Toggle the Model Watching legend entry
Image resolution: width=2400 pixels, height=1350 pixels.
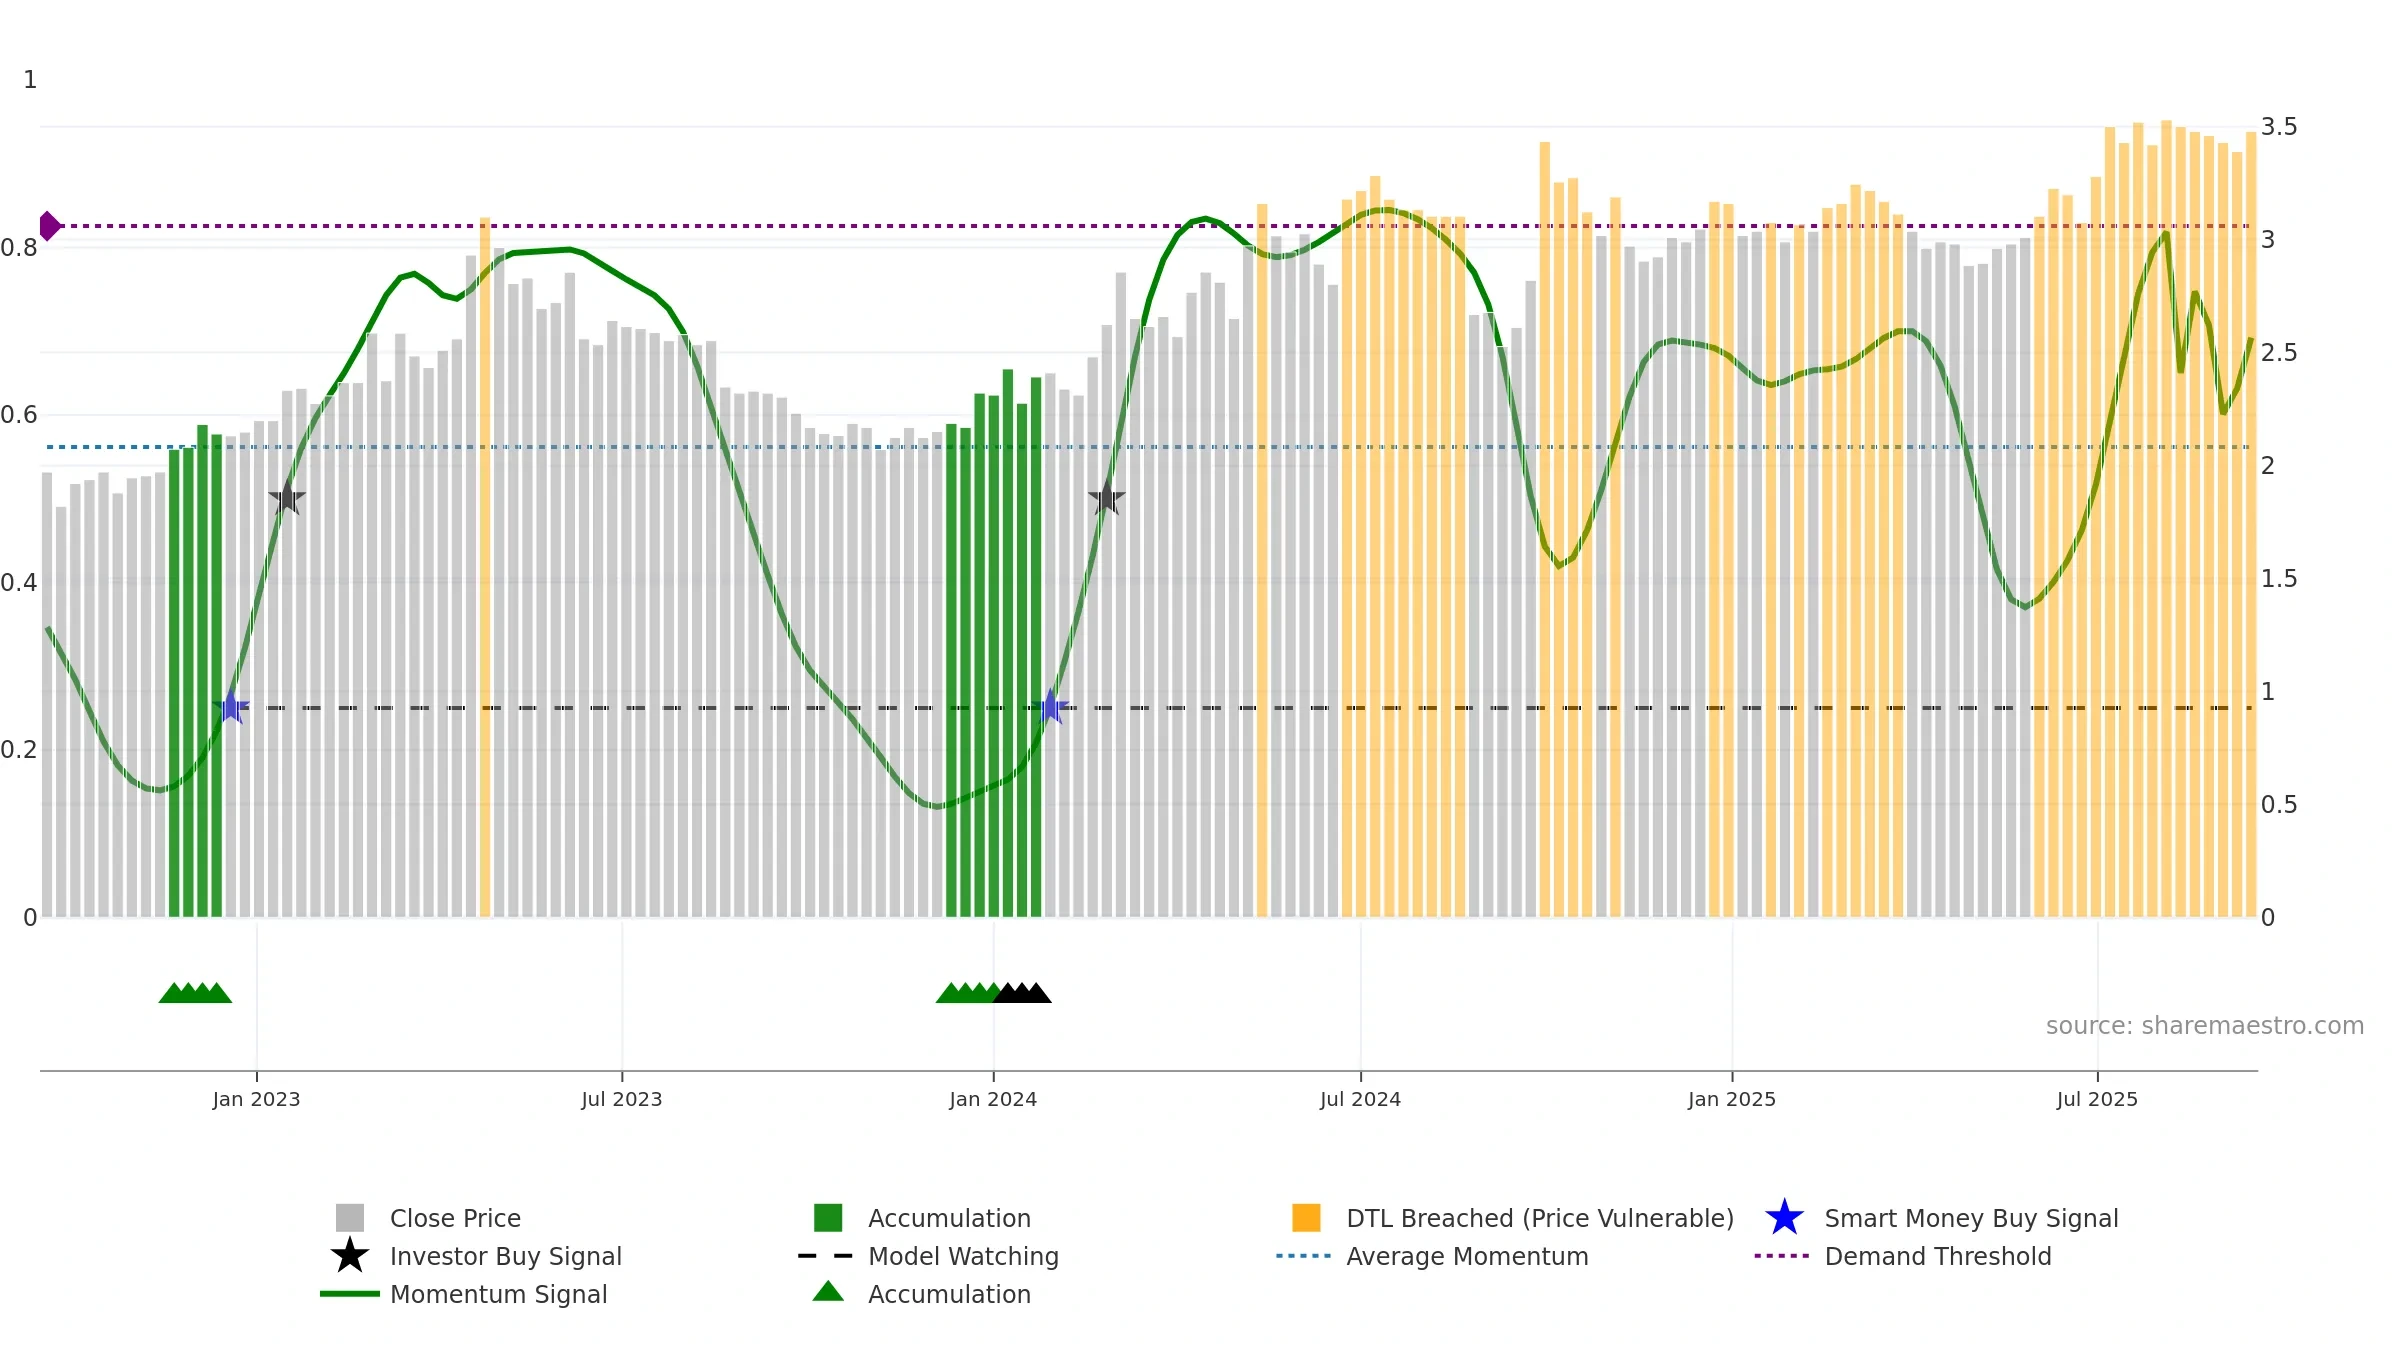928,1256
